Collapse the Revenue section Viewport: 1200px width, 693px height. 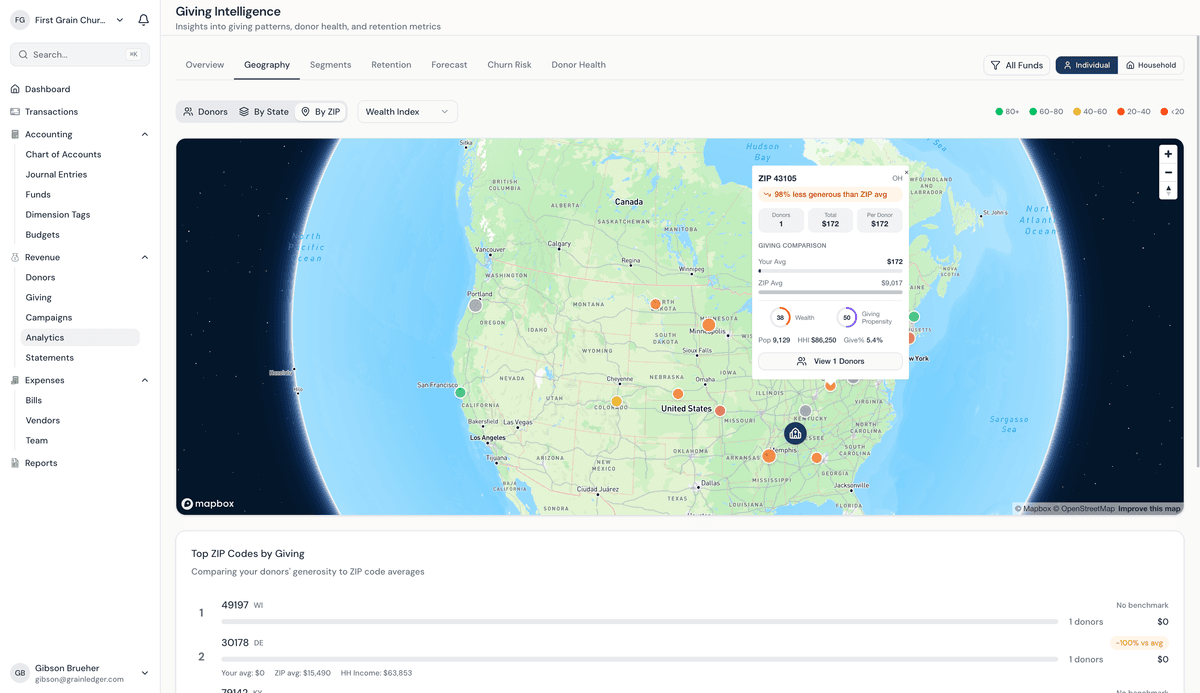pos(144,257)
